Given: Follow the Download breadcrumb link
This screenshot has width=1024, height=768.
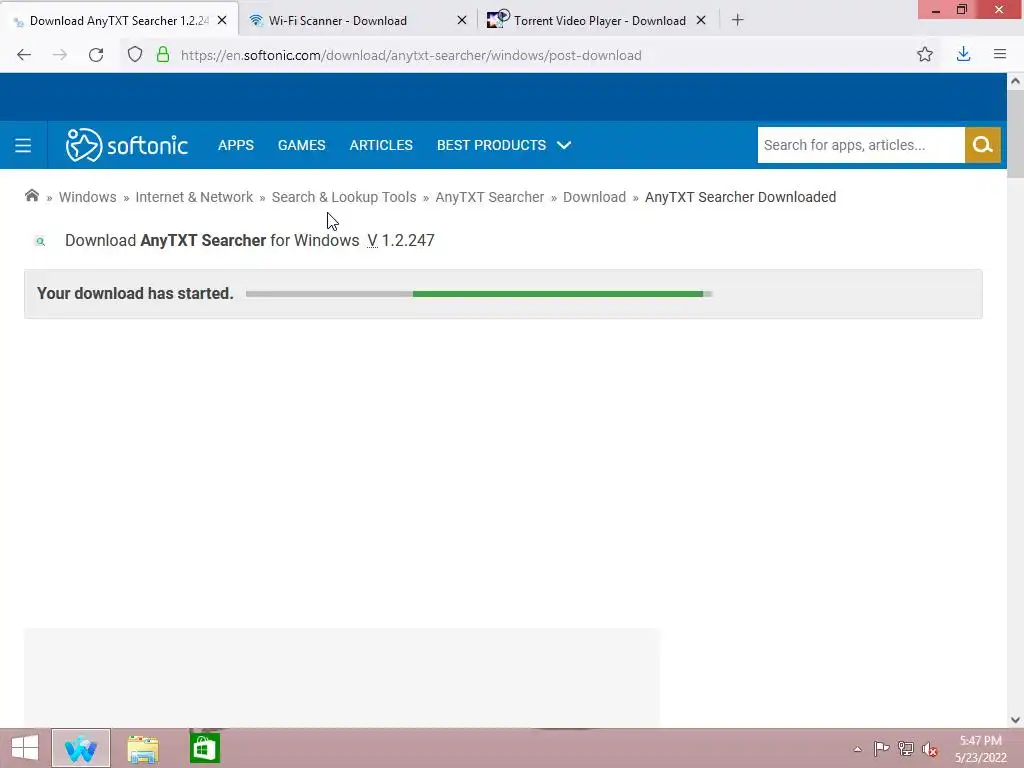Looking at the screenshot, I should (x=594, y=197).
